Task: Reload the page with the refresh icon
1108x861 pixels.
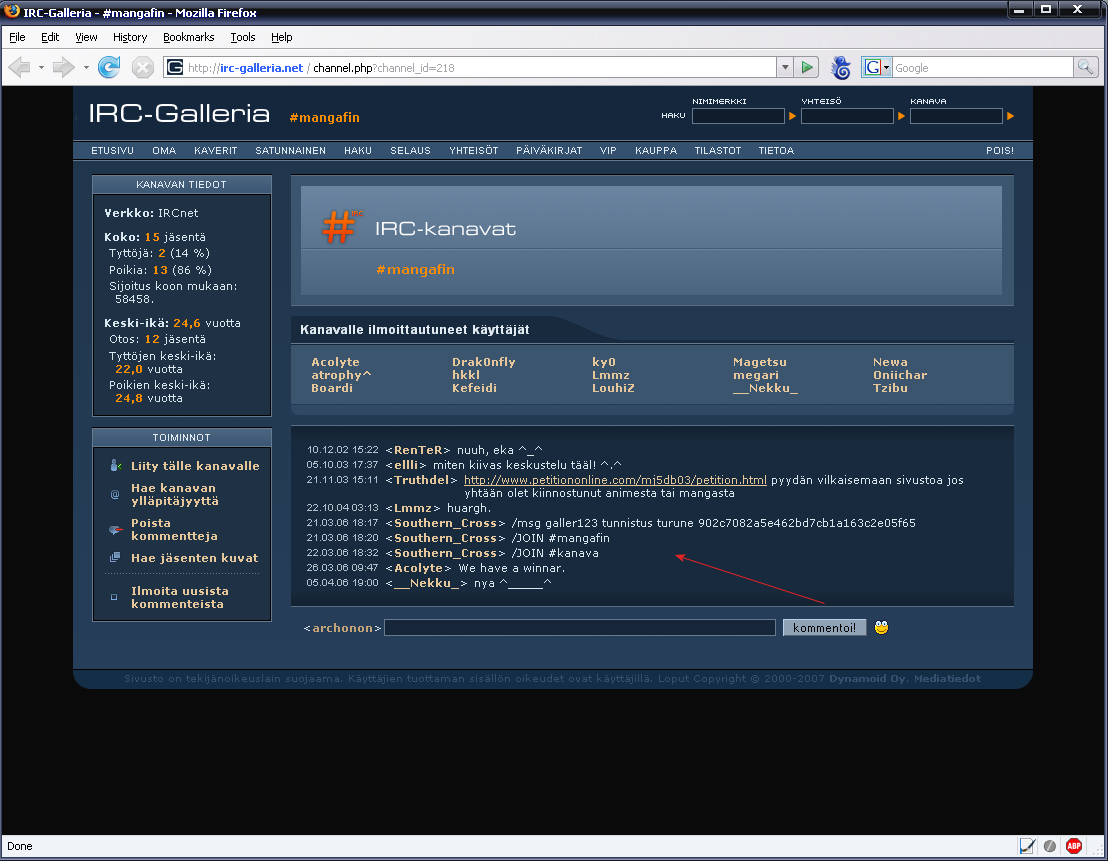Action: pyautogui.click(x=109, y=67)
